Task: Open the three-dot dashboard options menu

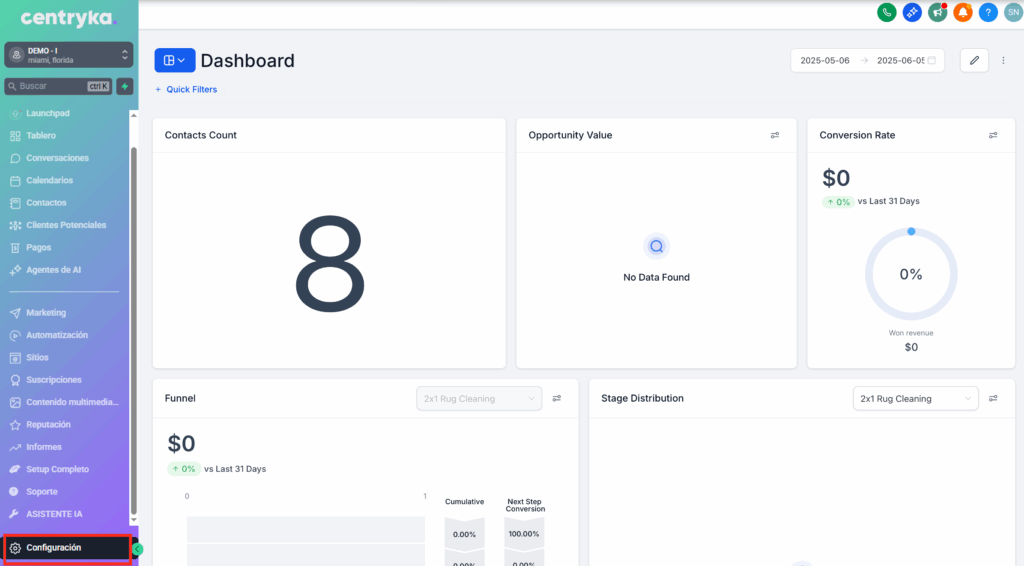Action: (x=1003, y=60)
